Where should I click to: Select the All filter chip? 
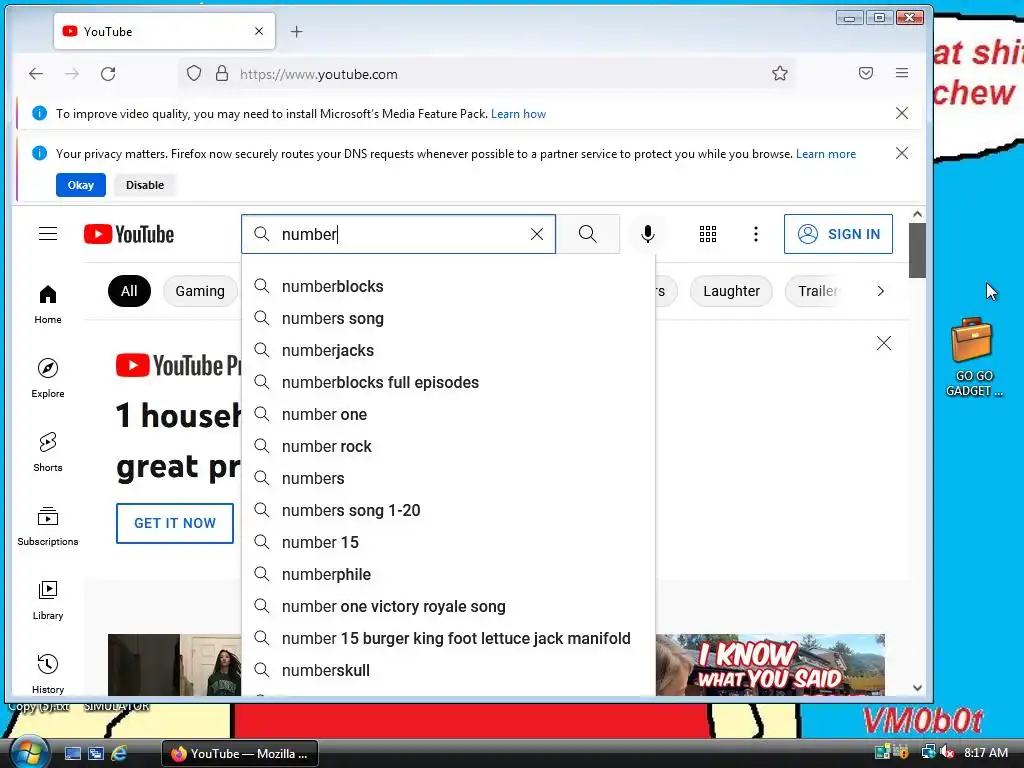click(129, 291)
